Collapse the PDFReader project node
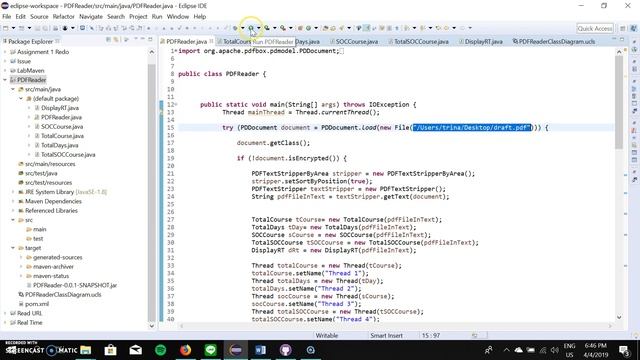This screenshot has height=360, width=640. 5,80
